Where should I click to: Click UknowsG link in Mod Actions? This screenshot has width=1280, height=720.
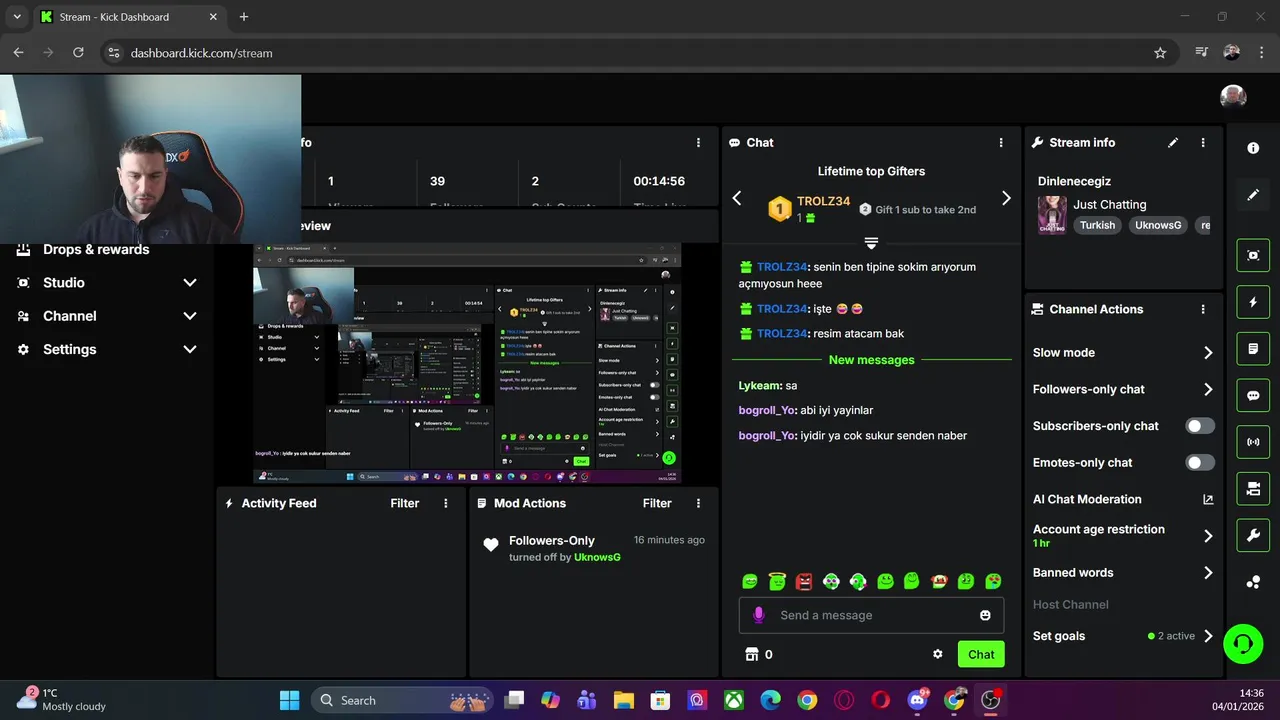pos(597,557)
